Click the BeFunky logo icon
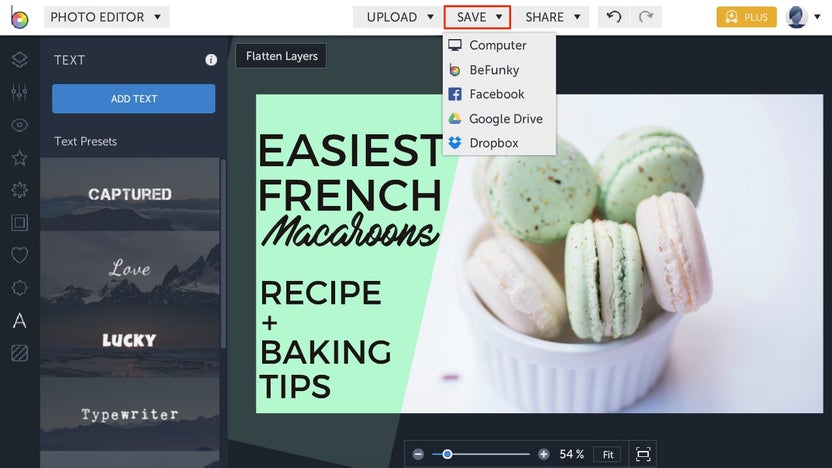This screenshot has width=832, height=468. coord(20,17)
